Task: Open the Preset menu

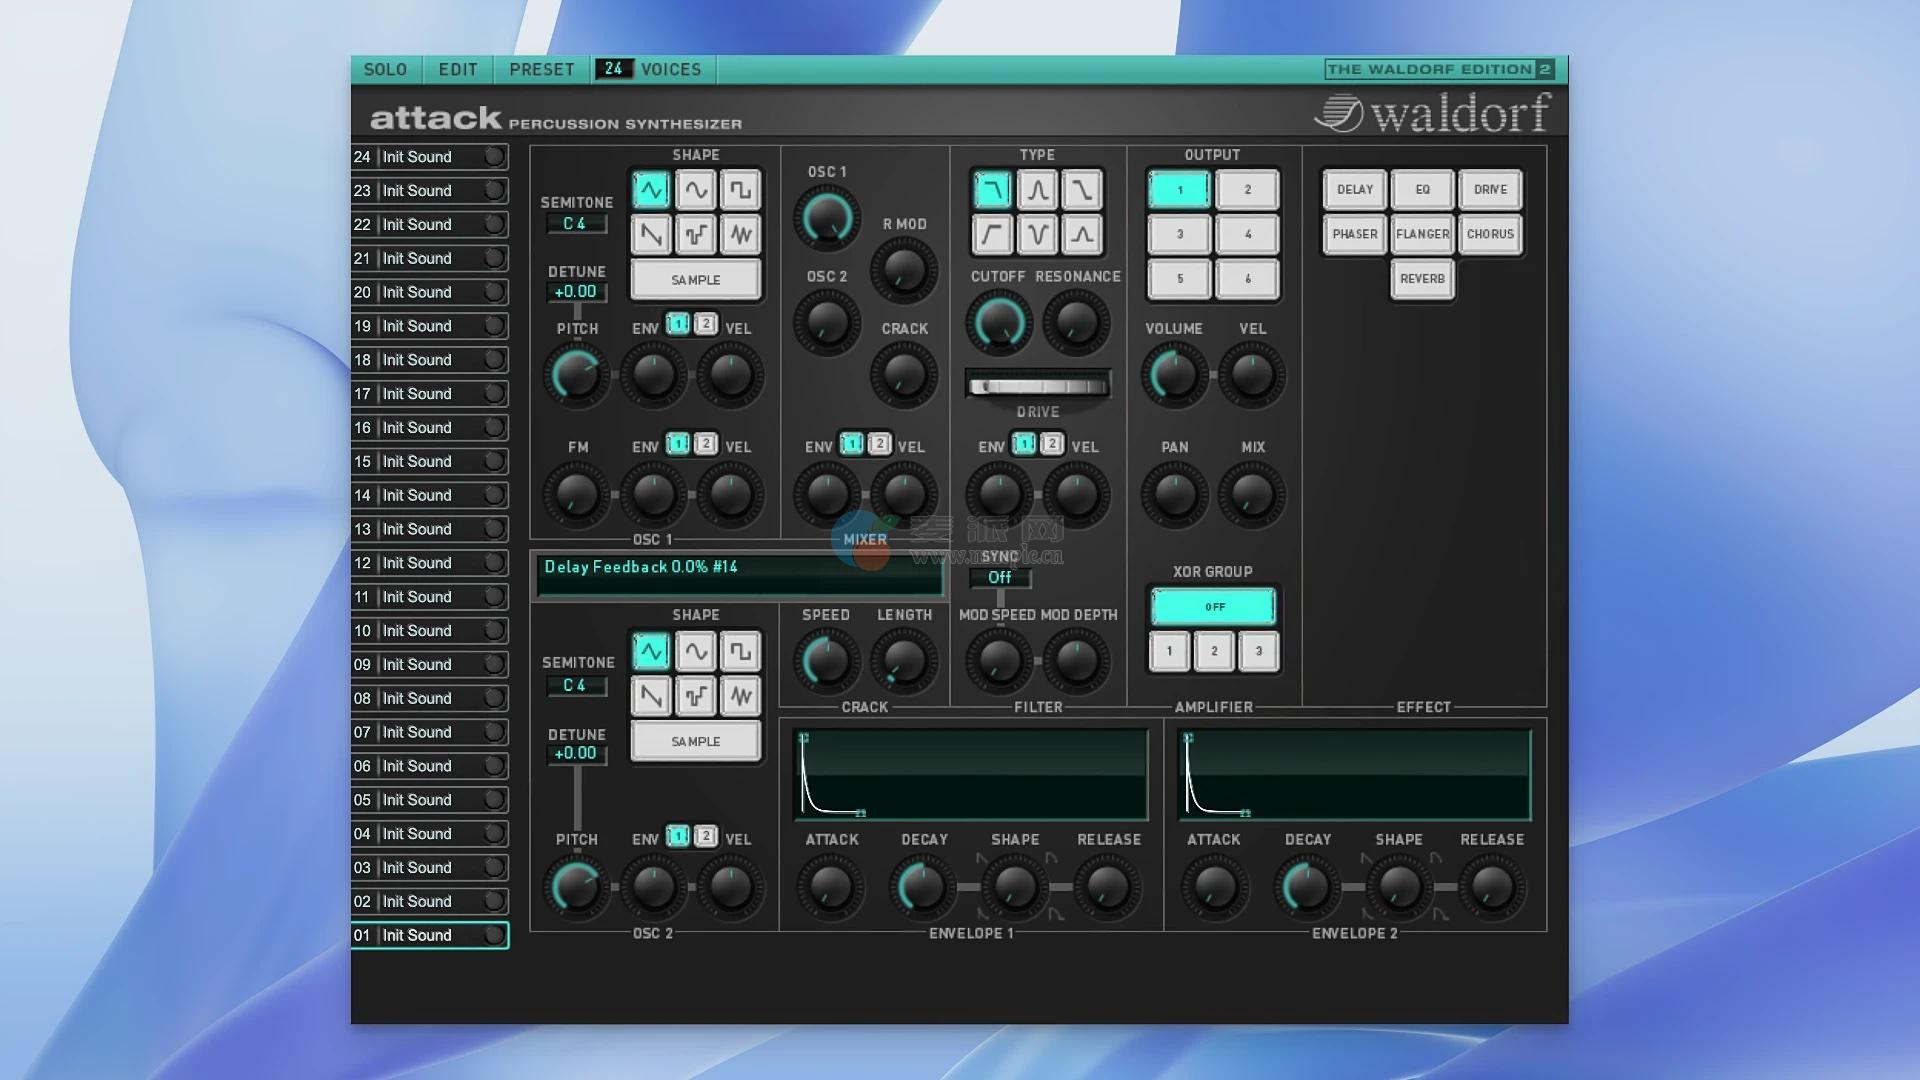Action: 541,69
